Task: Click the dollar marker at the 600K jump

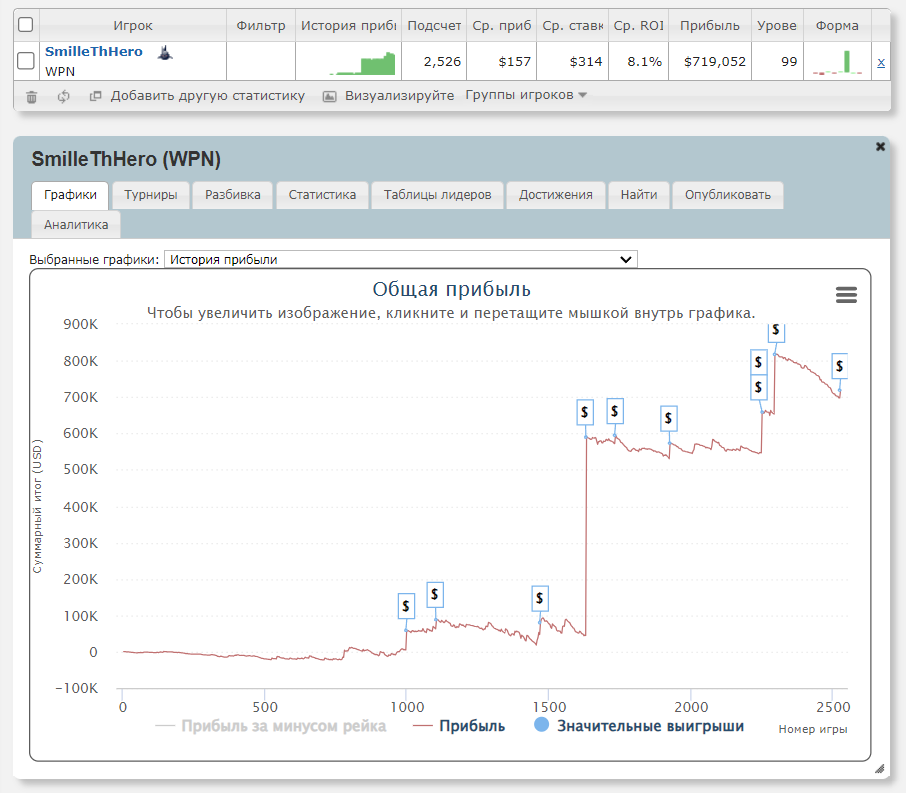Action: point(586,411)
